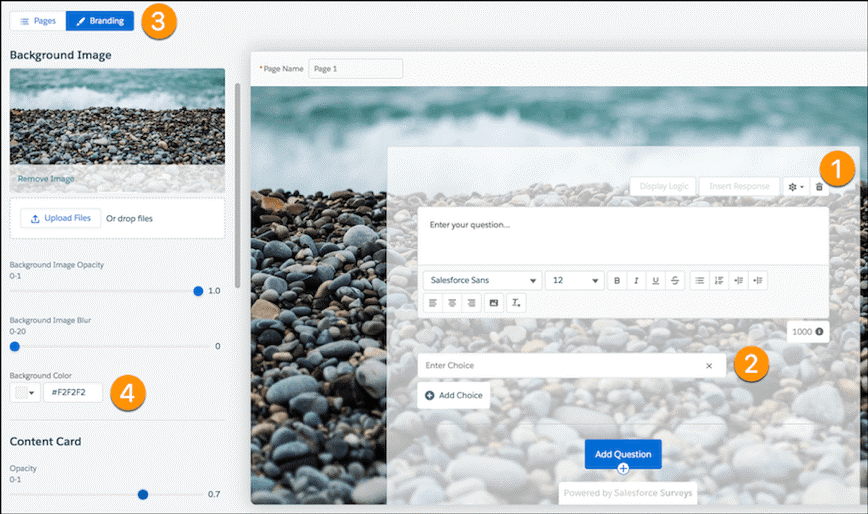
Task: Open the Salesforce Sans font dropdown
Action: point(482,281)
